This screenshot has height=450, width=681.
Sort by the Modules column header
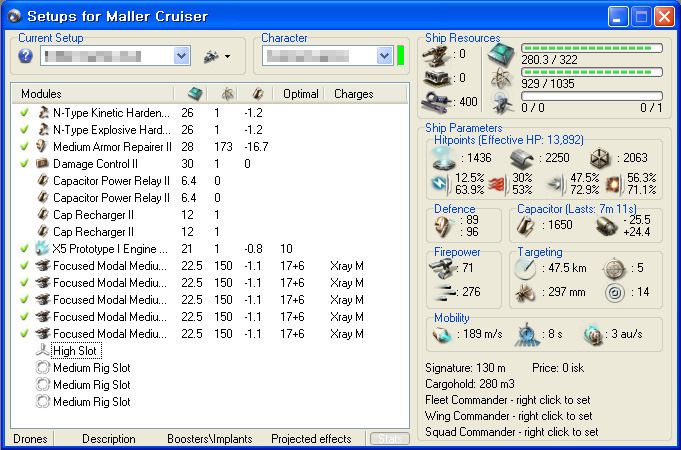point(41,94)
